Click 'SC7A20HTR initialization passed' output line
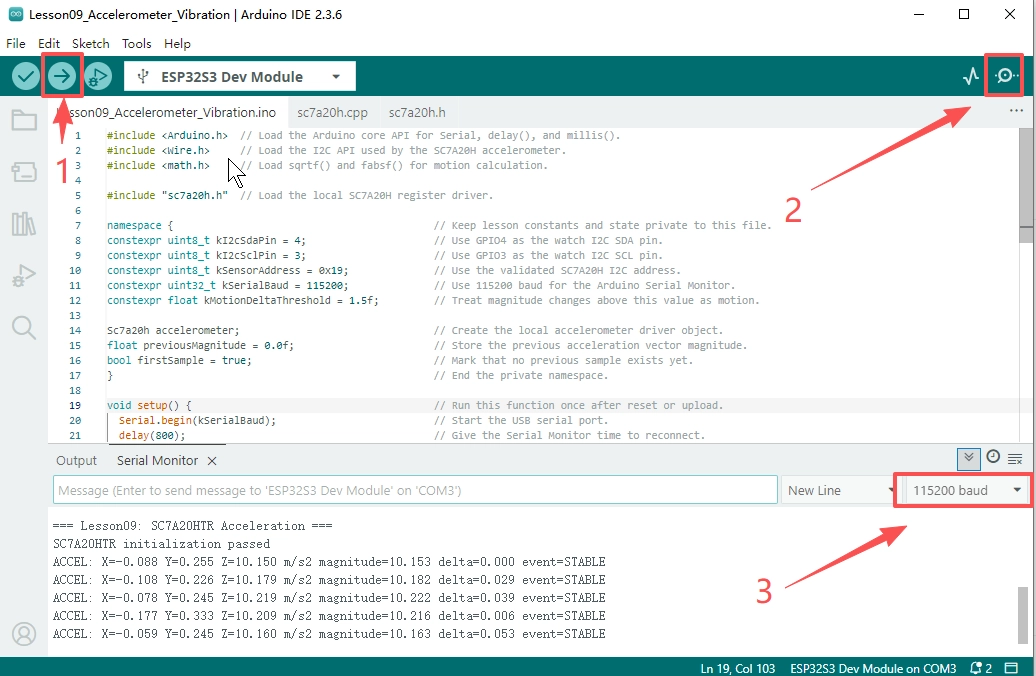 (161, 544)
